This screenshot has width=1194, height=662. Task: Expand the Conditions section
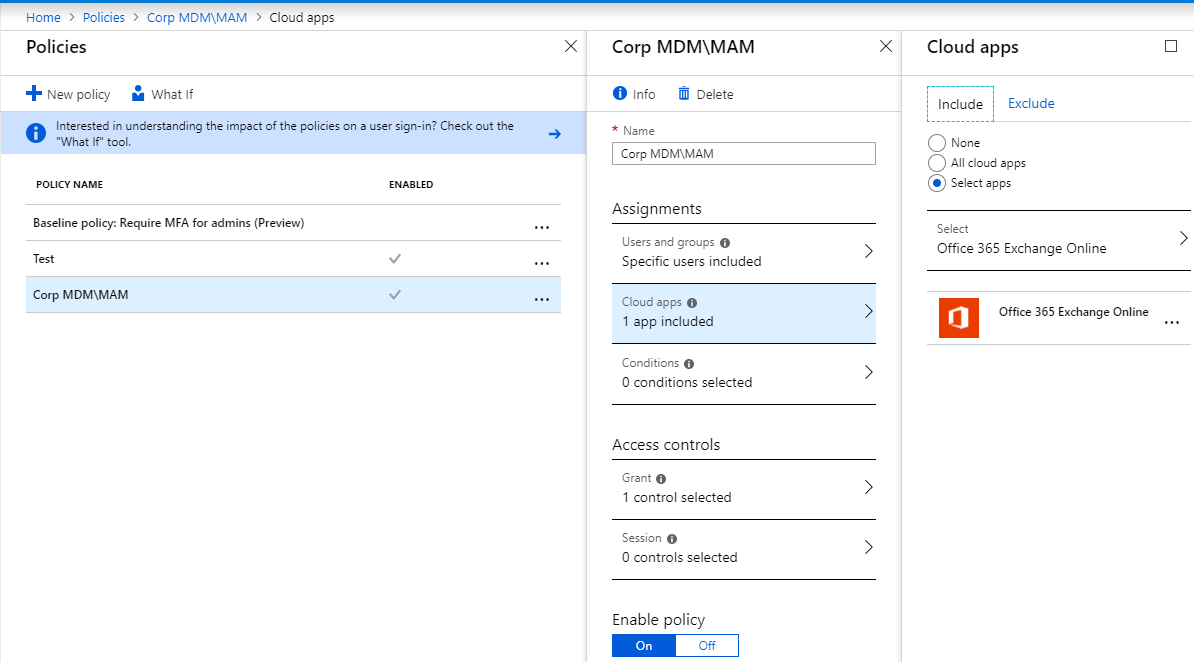(x=743, y=373)
